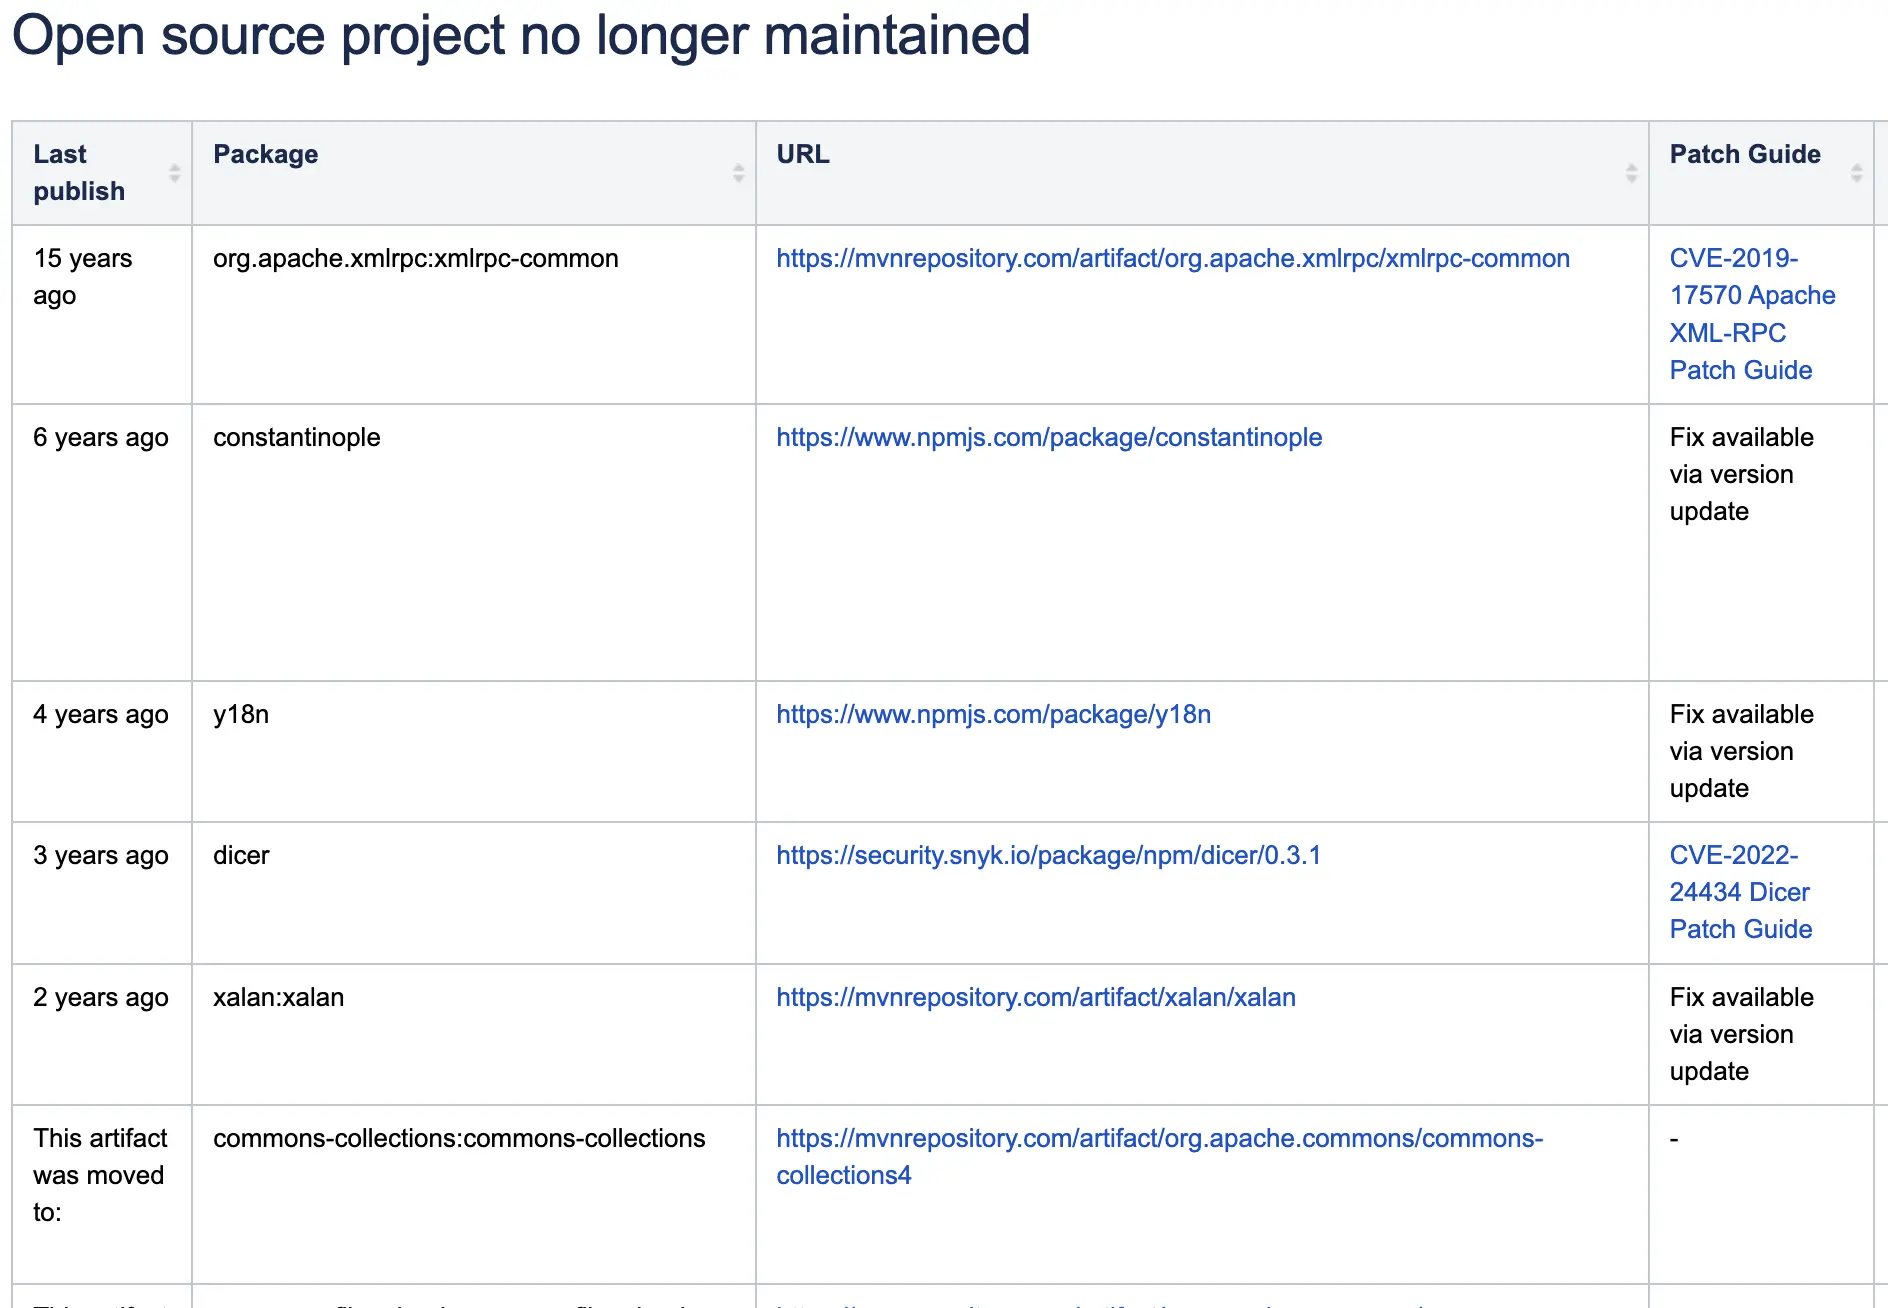Select the dicer package name cell
This screenshot has height=1308, width=1888.
(x=474, y=892)
